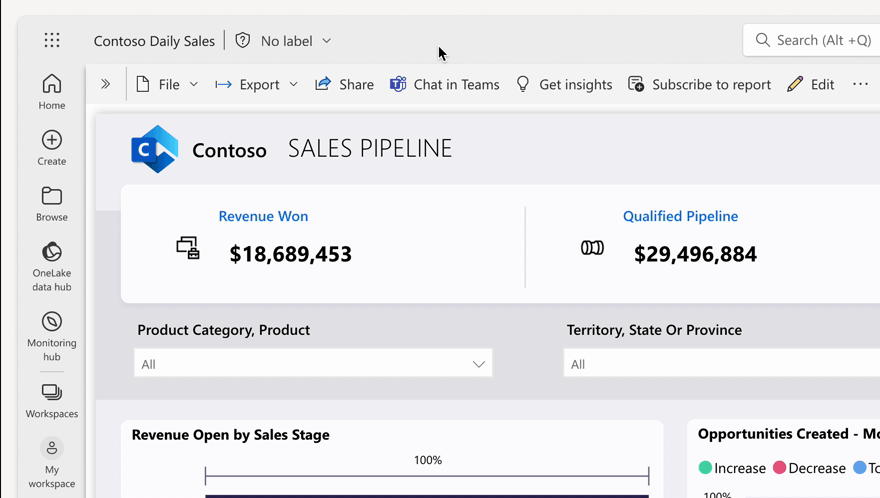The width and height of the screenshot is (880, 498).
Task: Open Browse folder icon in sidebar
Action: pos(52,196)
